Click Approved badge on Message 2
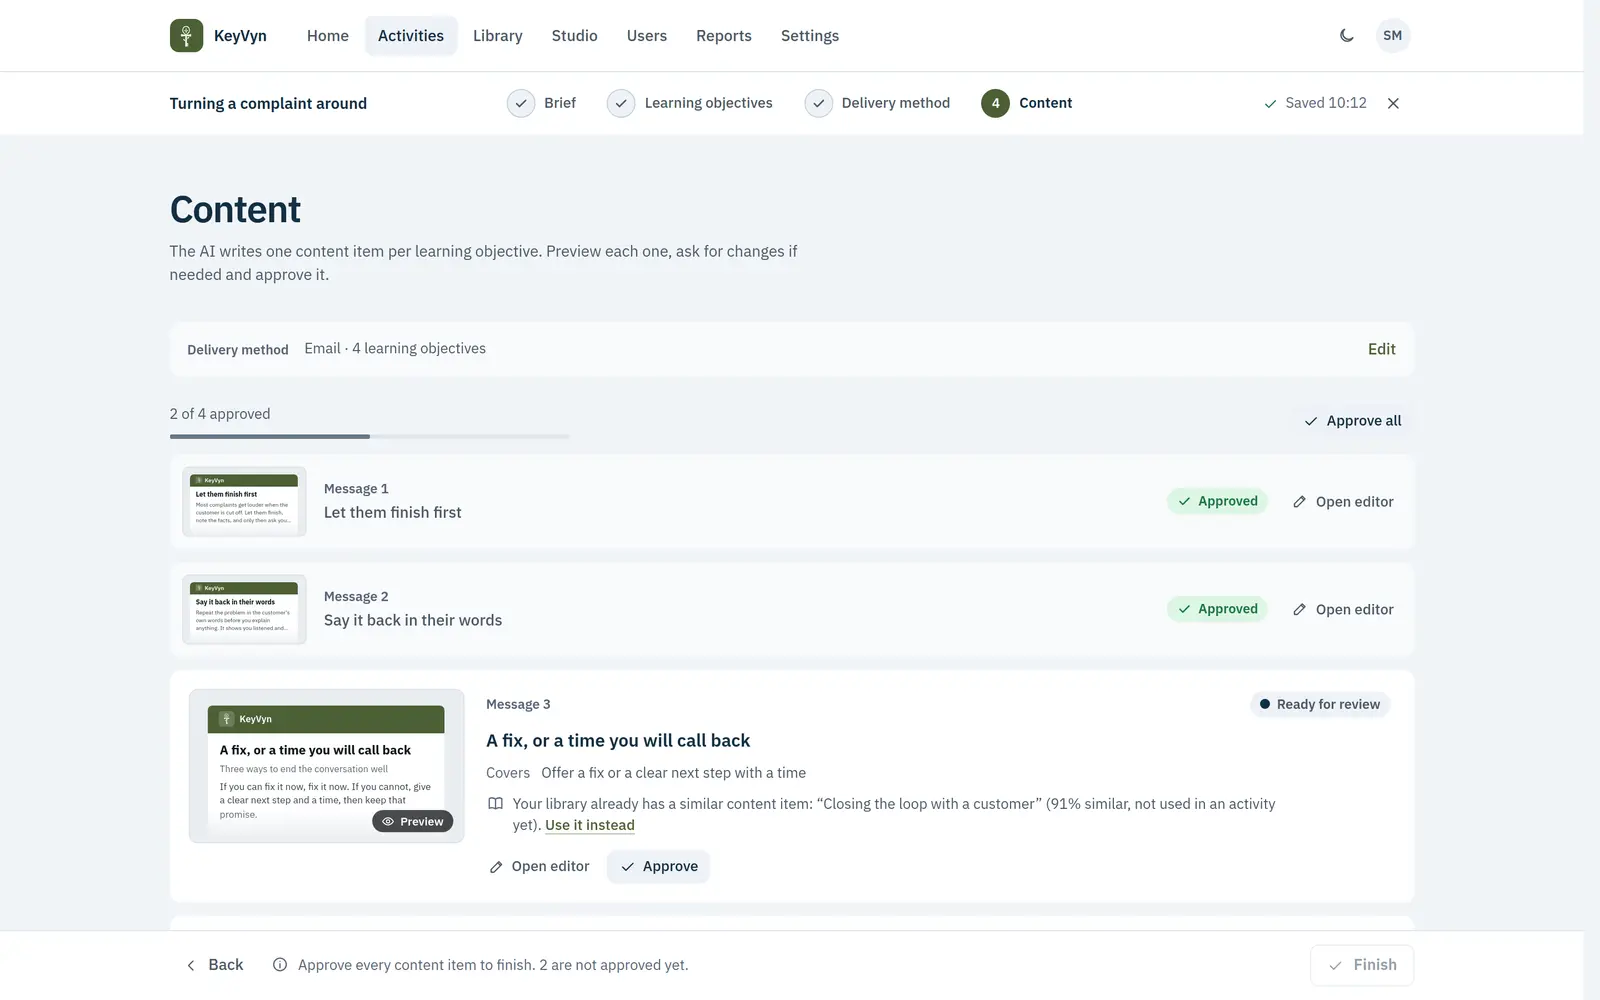The width and height of the screenshot is (1600, 1000). coord(1217,609)
